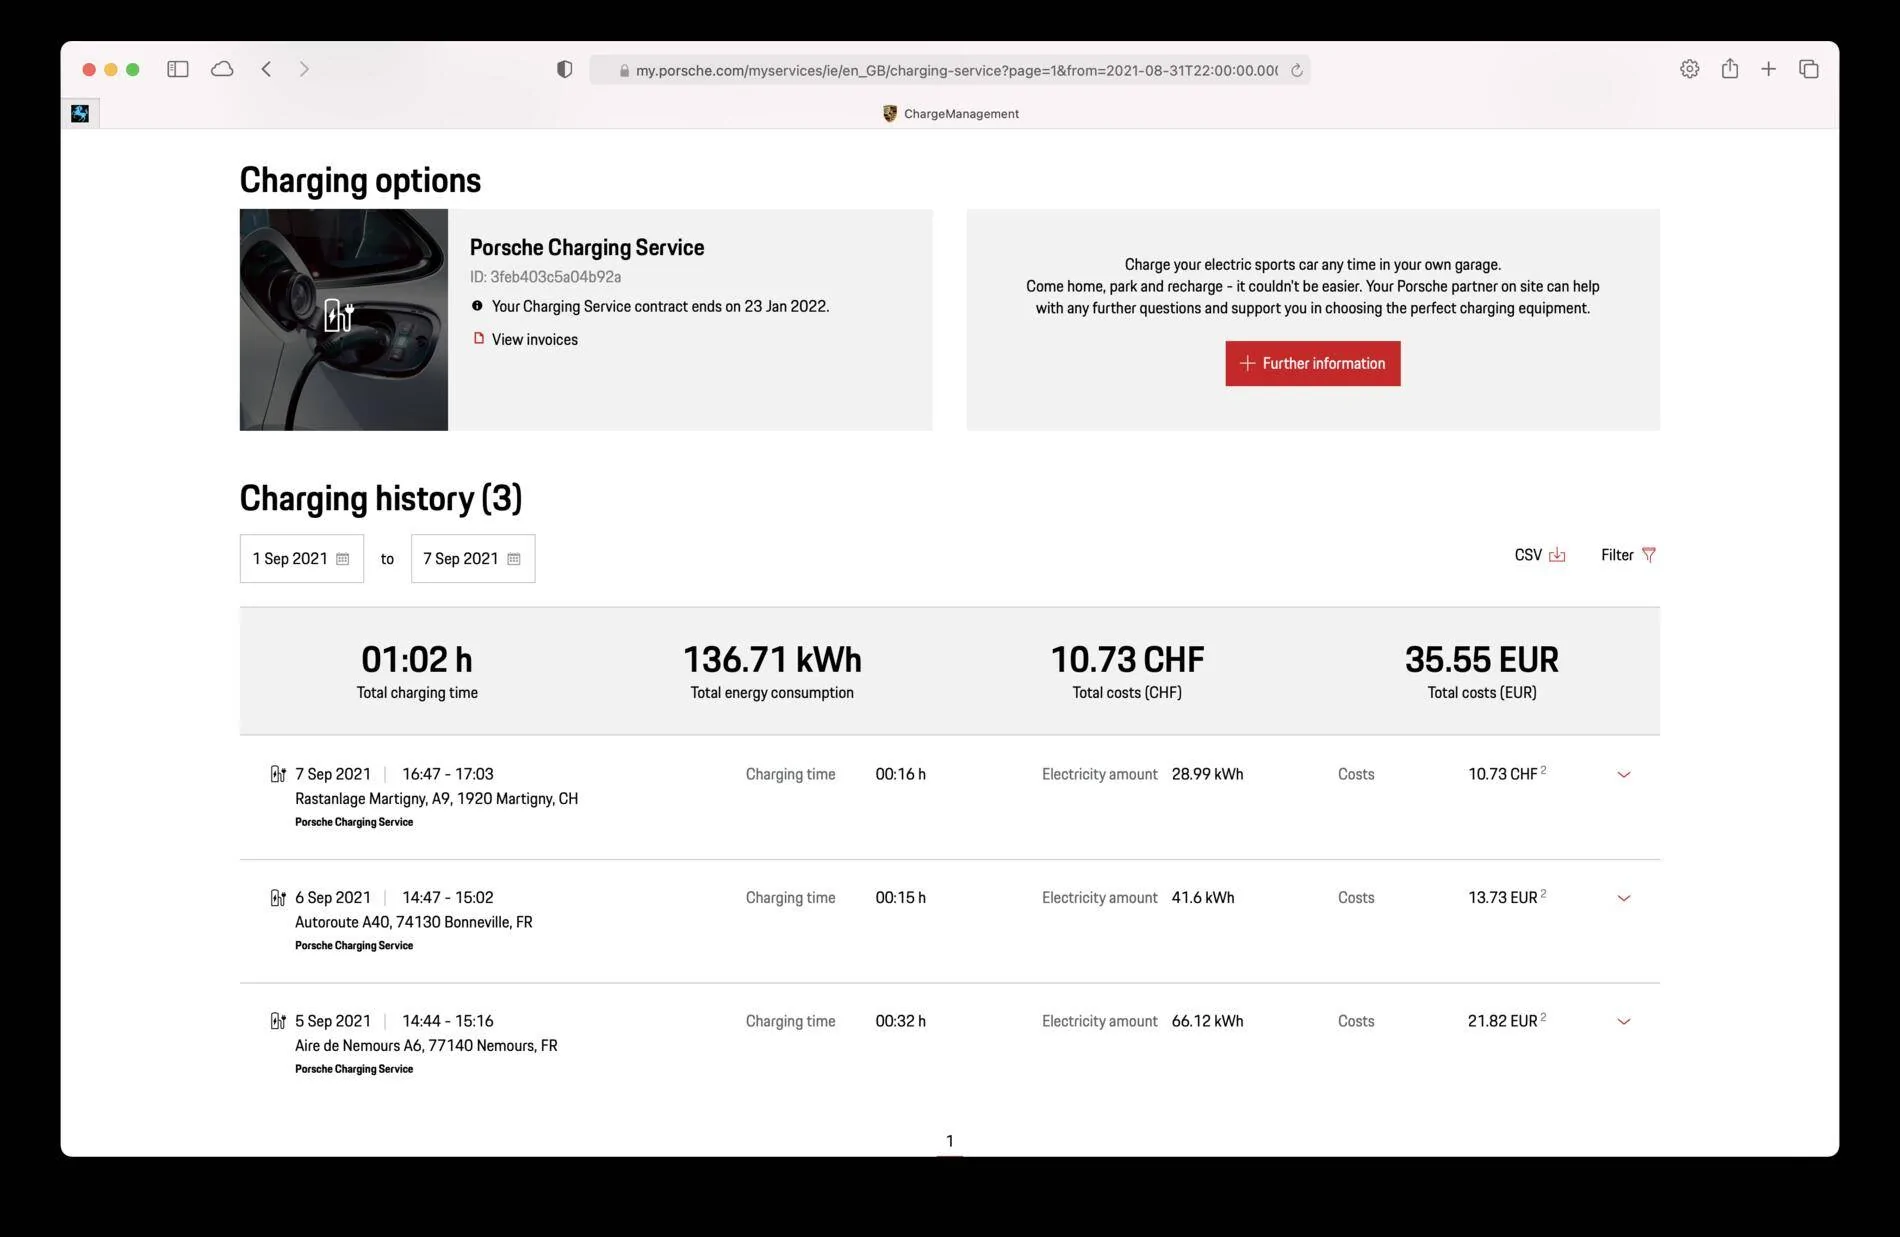Open the View invoices link
This screenshot has height=1237, width=1900.
534,339
